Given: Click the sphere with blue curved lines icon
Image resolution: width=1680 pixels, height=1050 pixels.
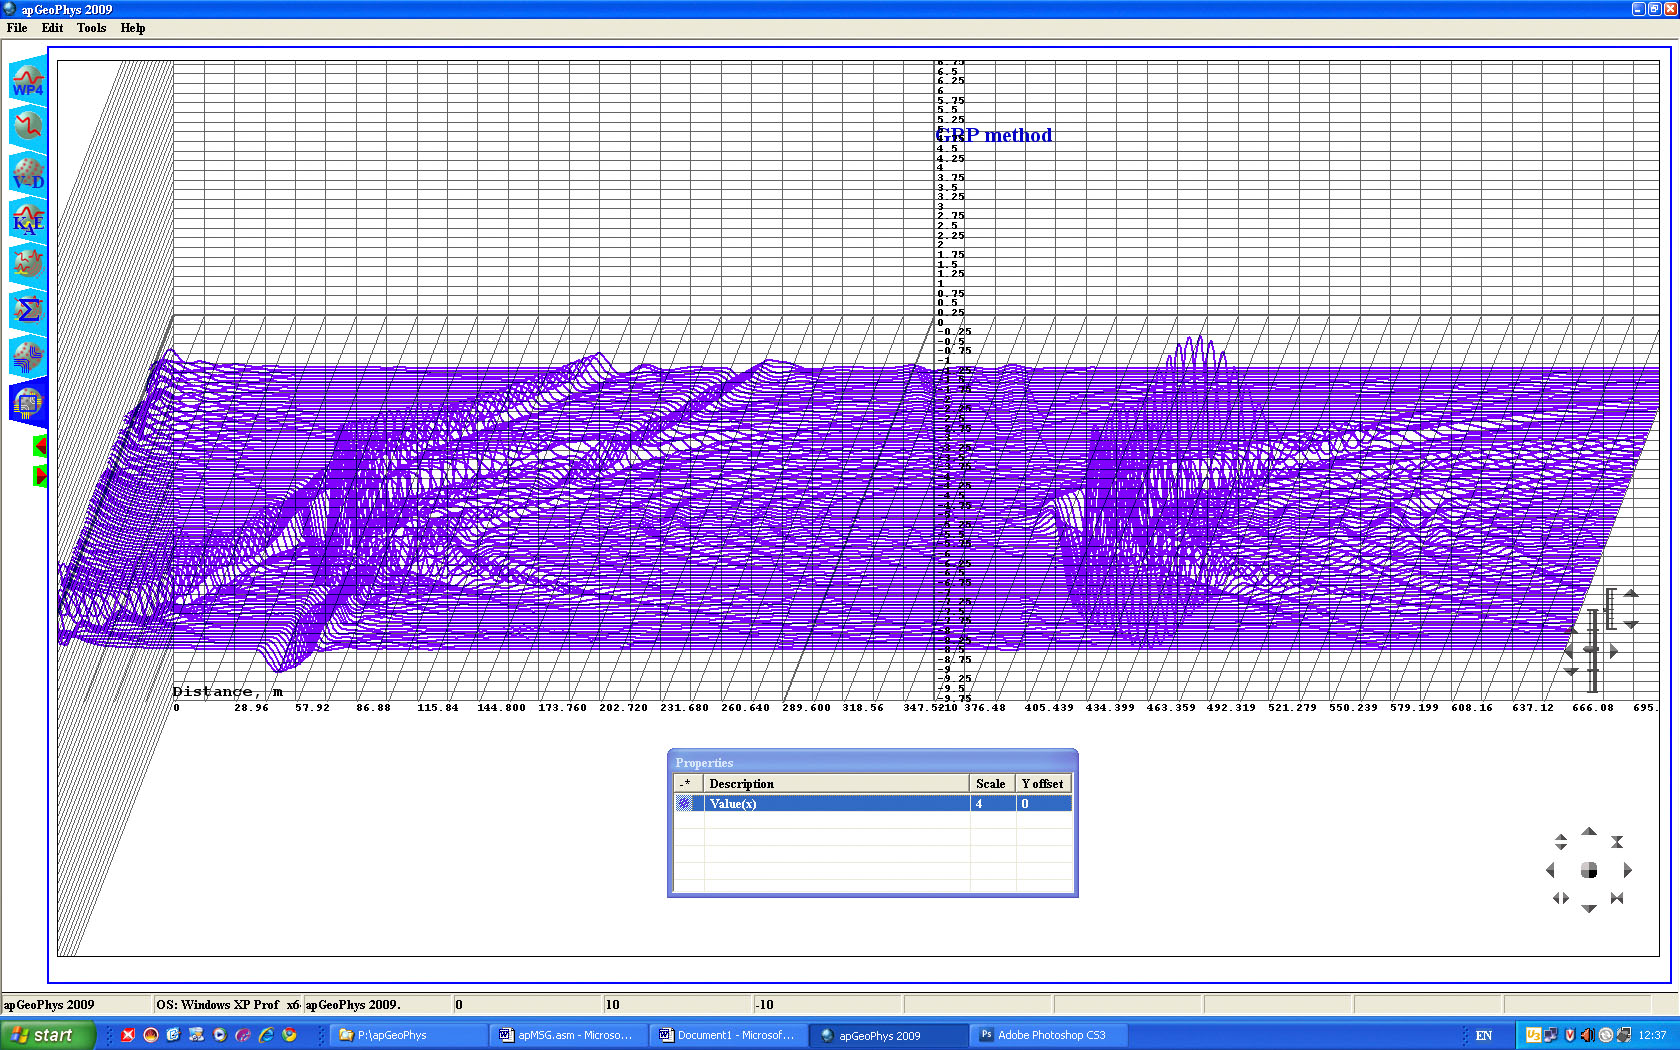Looking at the screenshot, I should pyautogui.click(x=28, y=356).
